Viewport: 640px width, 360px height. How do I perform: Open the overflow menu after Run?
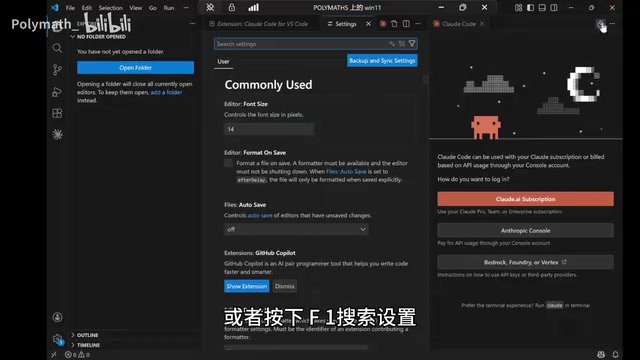pyautogui.click(x=186, y=8)
